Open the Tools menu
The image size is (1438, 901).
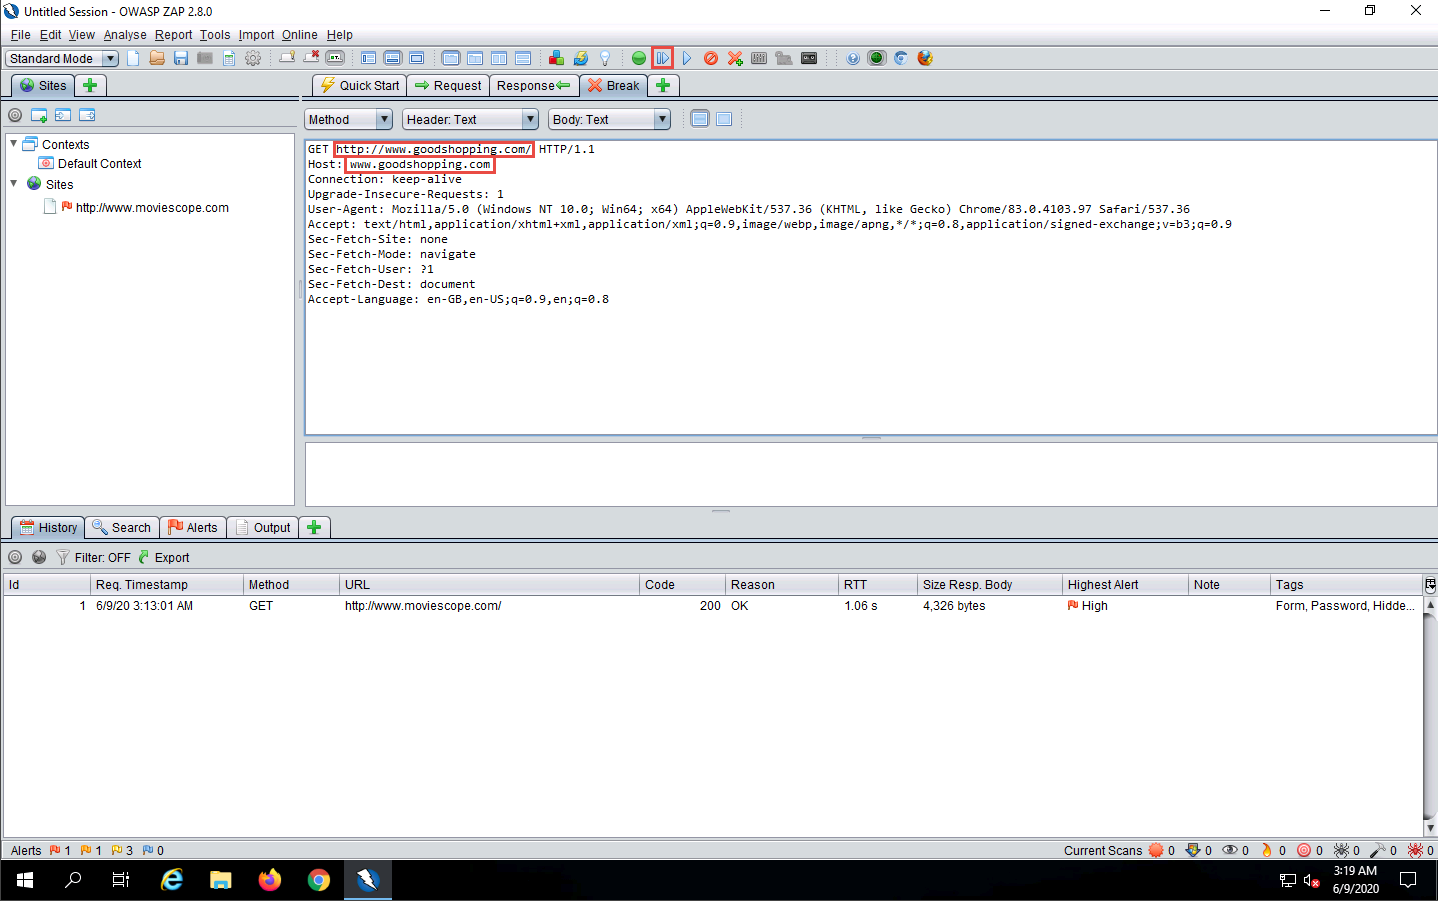click(215, 35)
